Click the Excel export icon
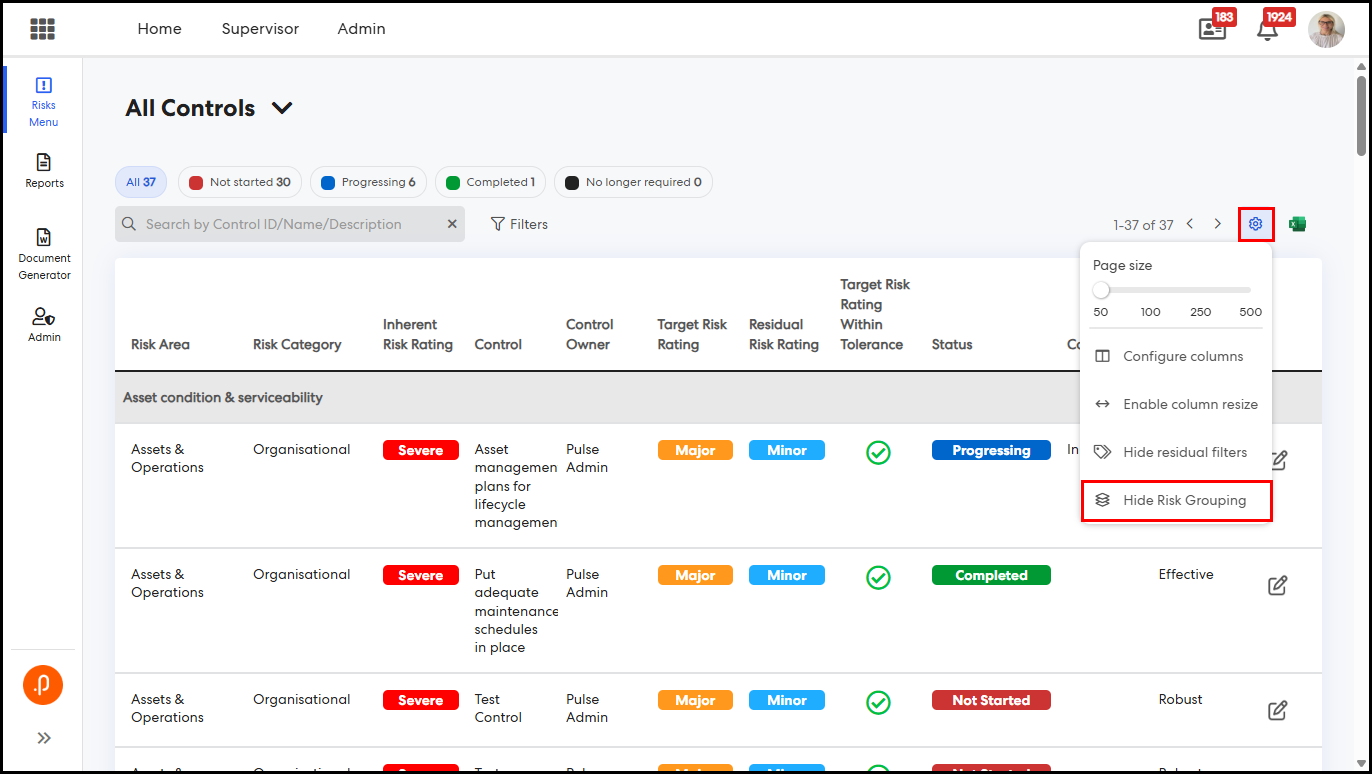Screen dimensions: 1372x774 click(1297, 224)
